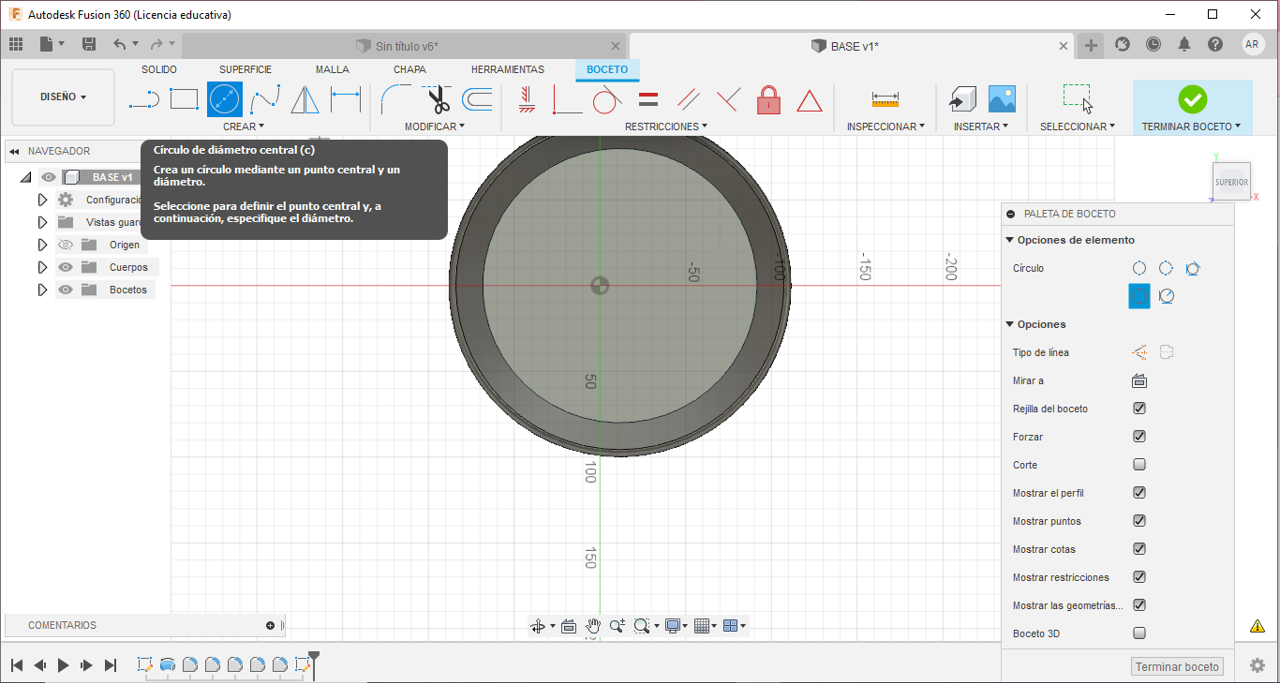Expand the Bocetos tree node
The width and height of the screenshot is (1280, 683).
coord(42,290)
